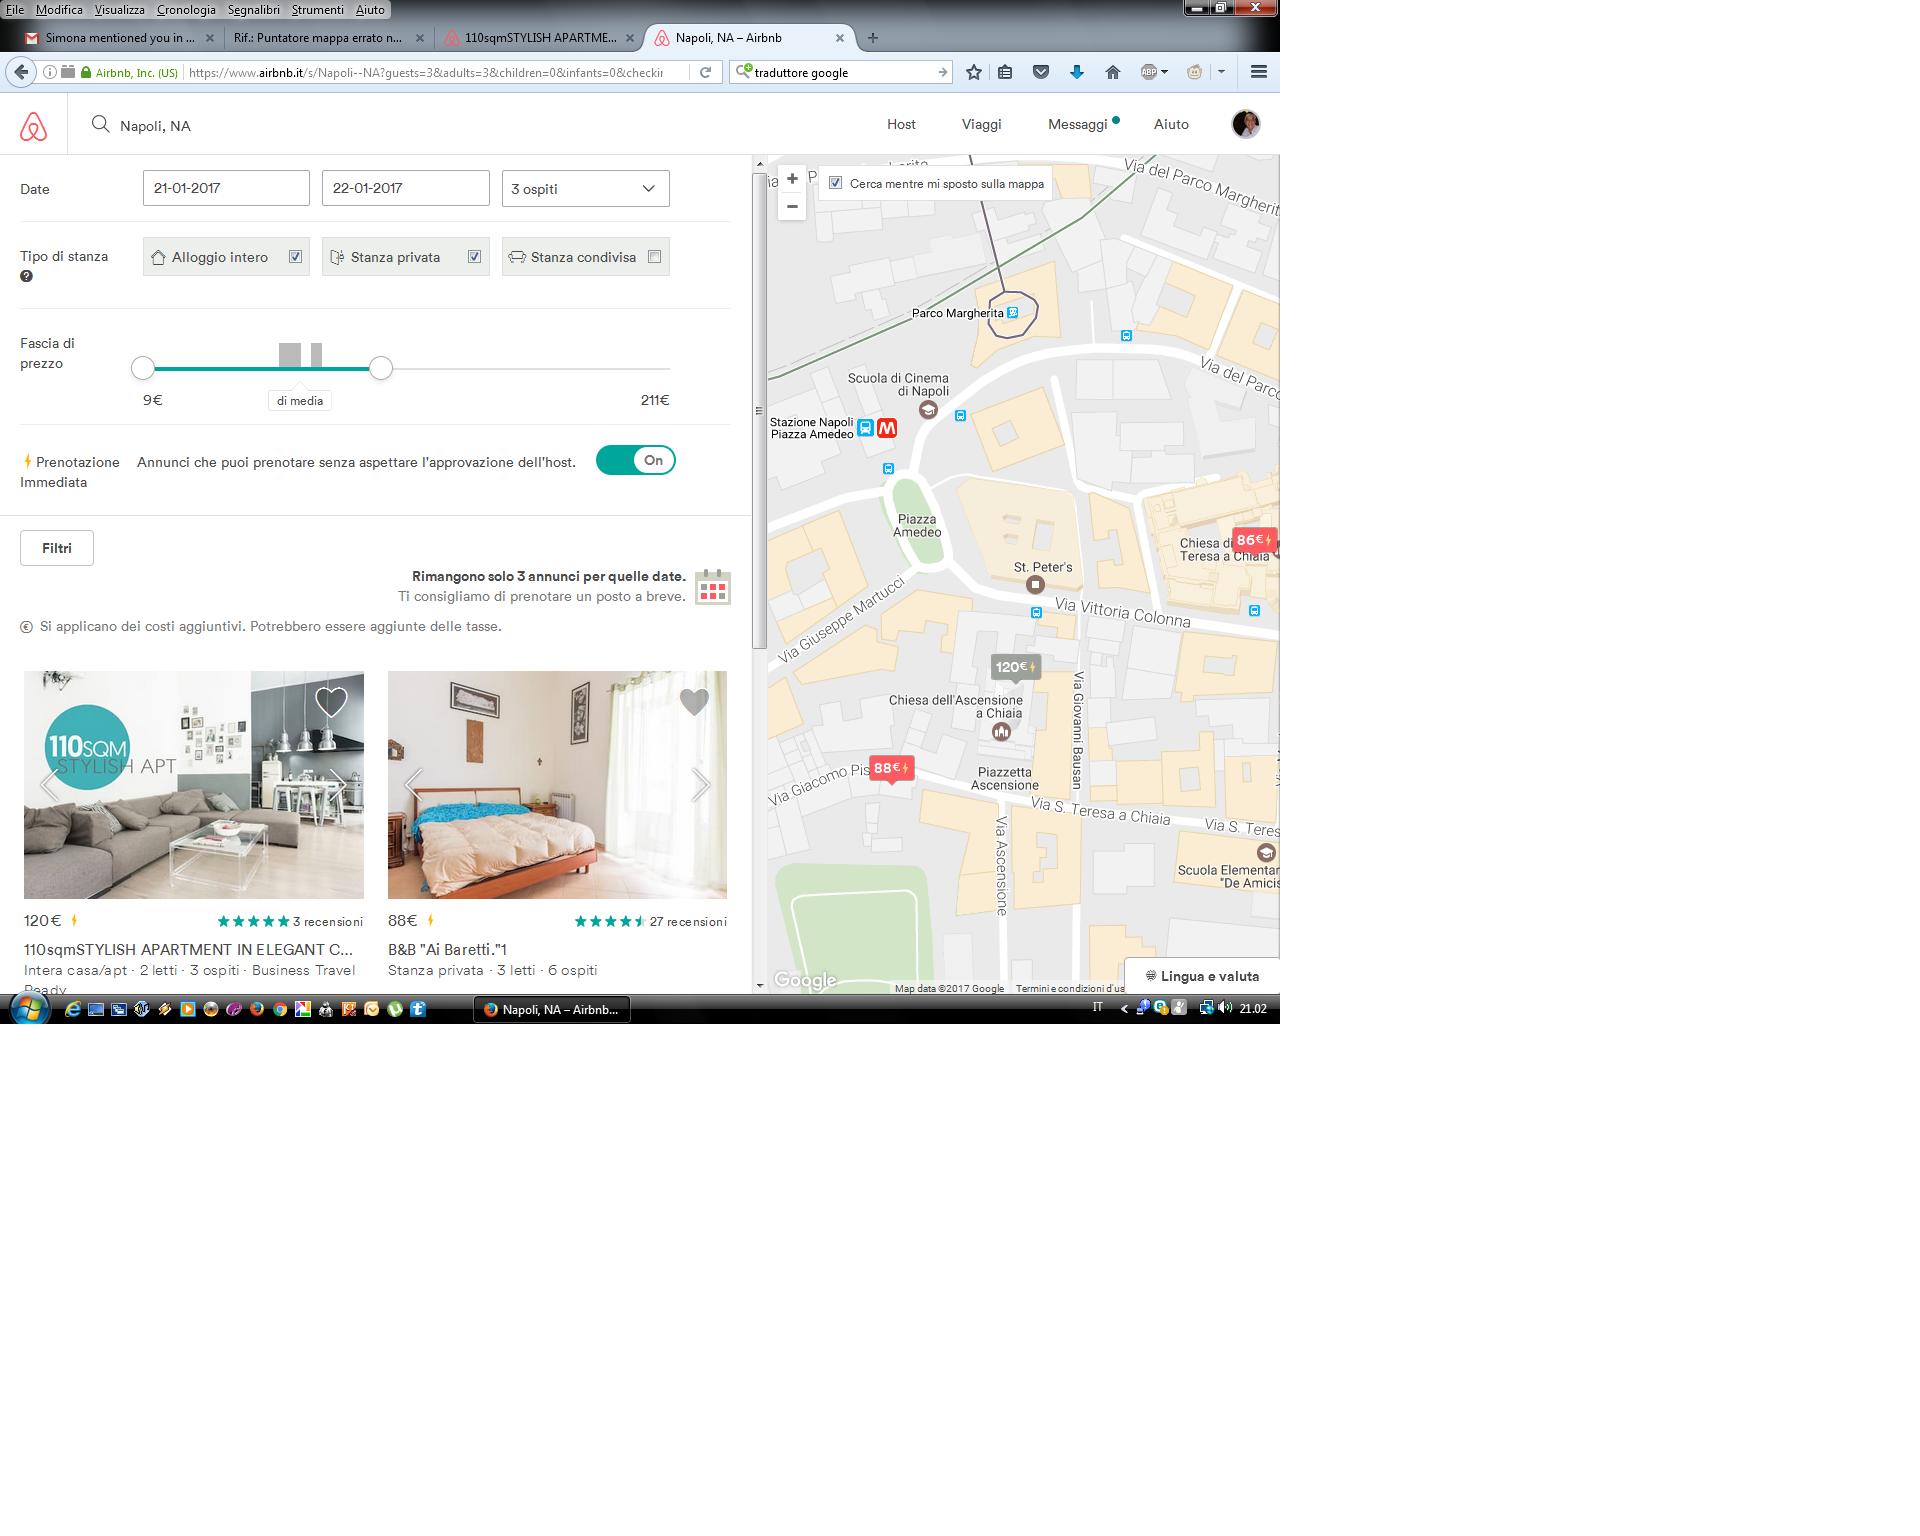Open the user profile avatar
This screenshot has width=1920, height=1536.
point(1245,124)
